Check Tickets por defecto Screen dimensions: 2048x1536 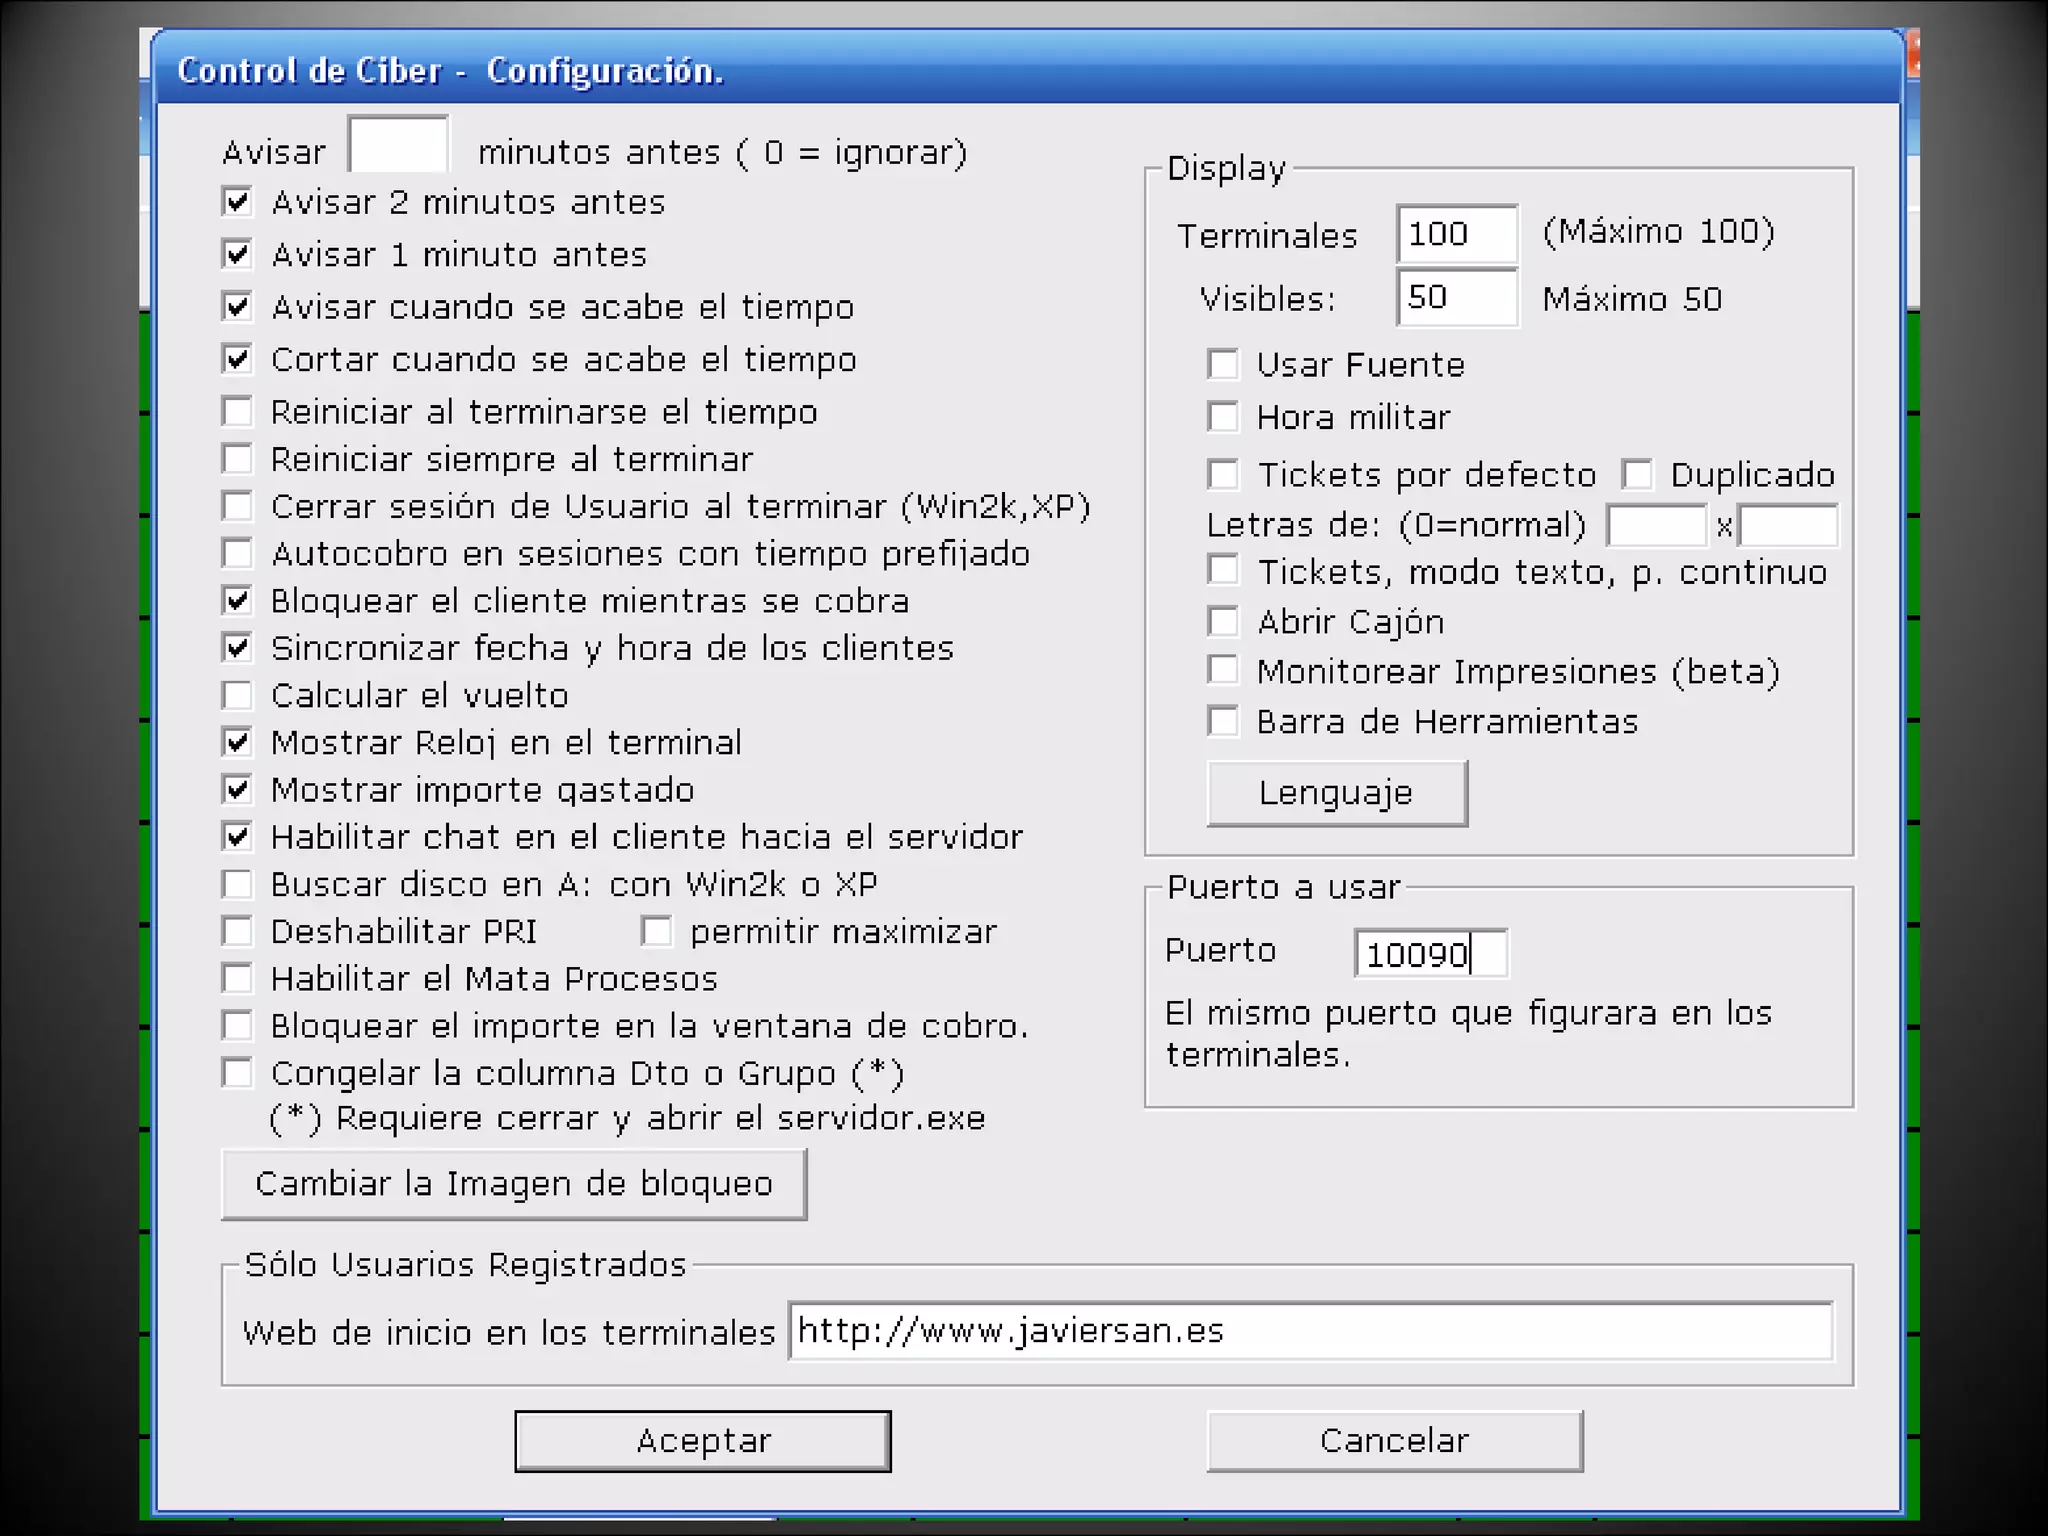coord(1223,474)
